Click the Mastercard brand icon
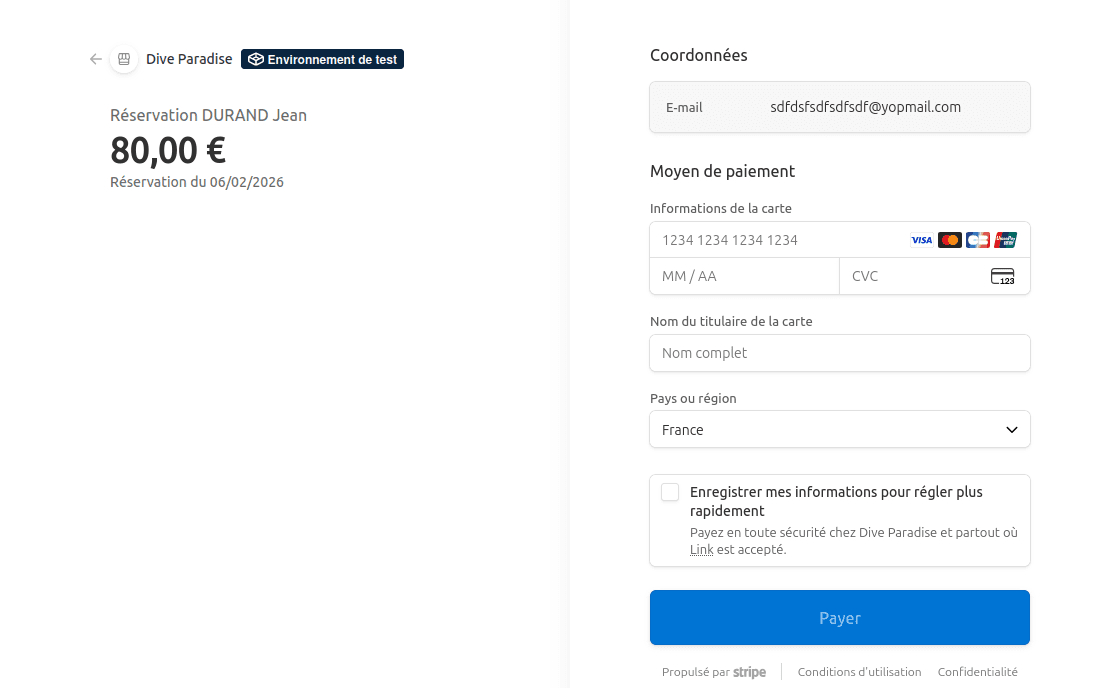This screenshot has width=1097, height=688. point(948,240)
